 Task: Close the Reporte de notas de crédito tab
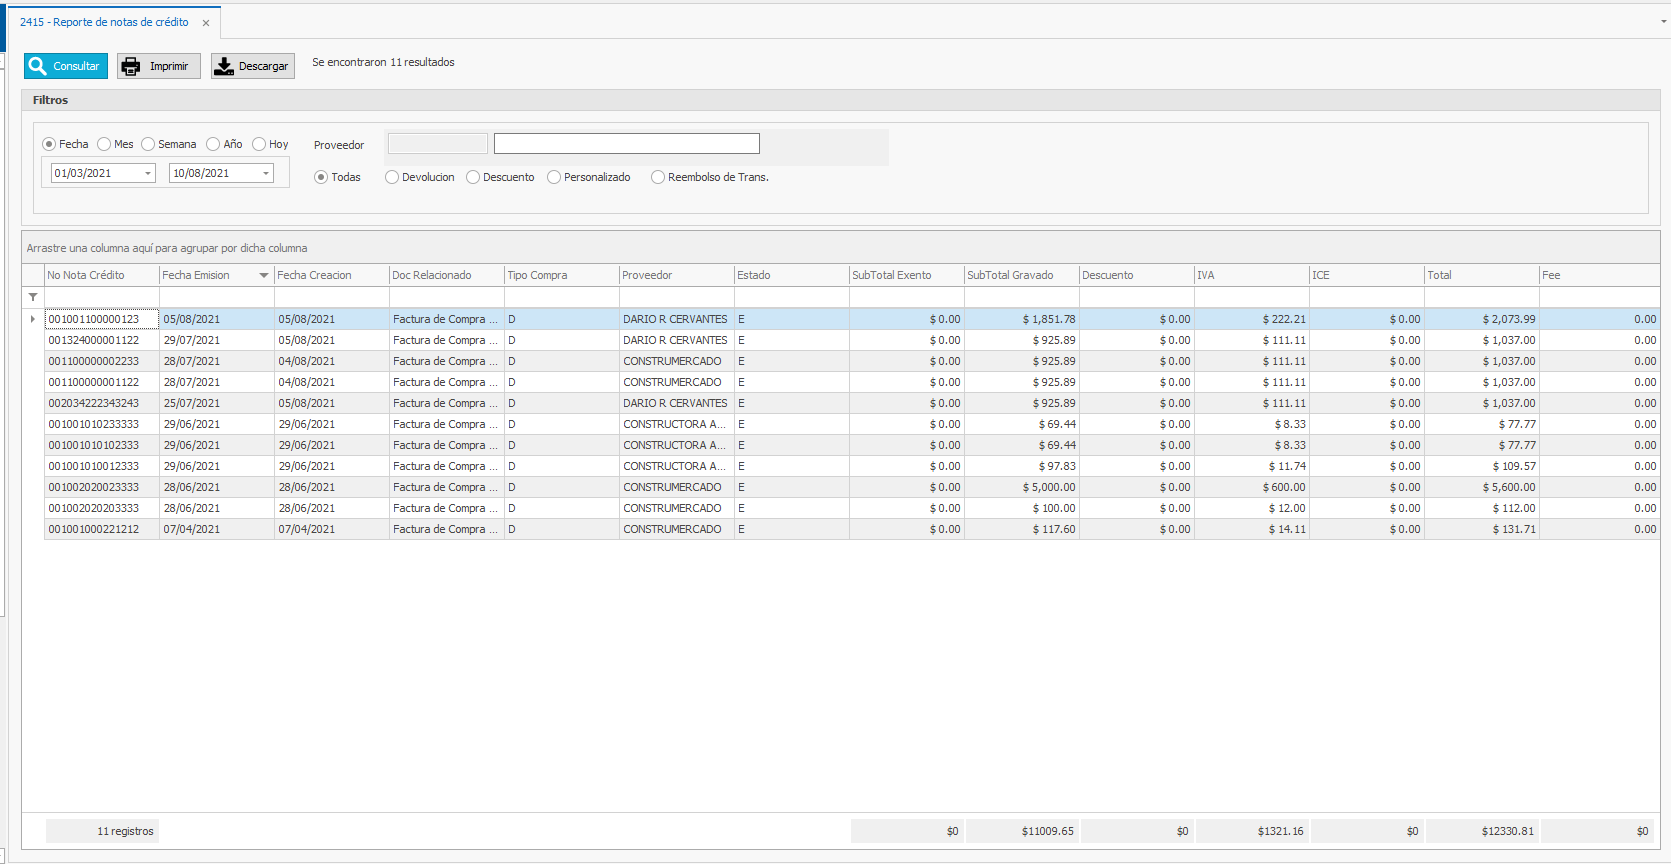click(x=206, y=23)
